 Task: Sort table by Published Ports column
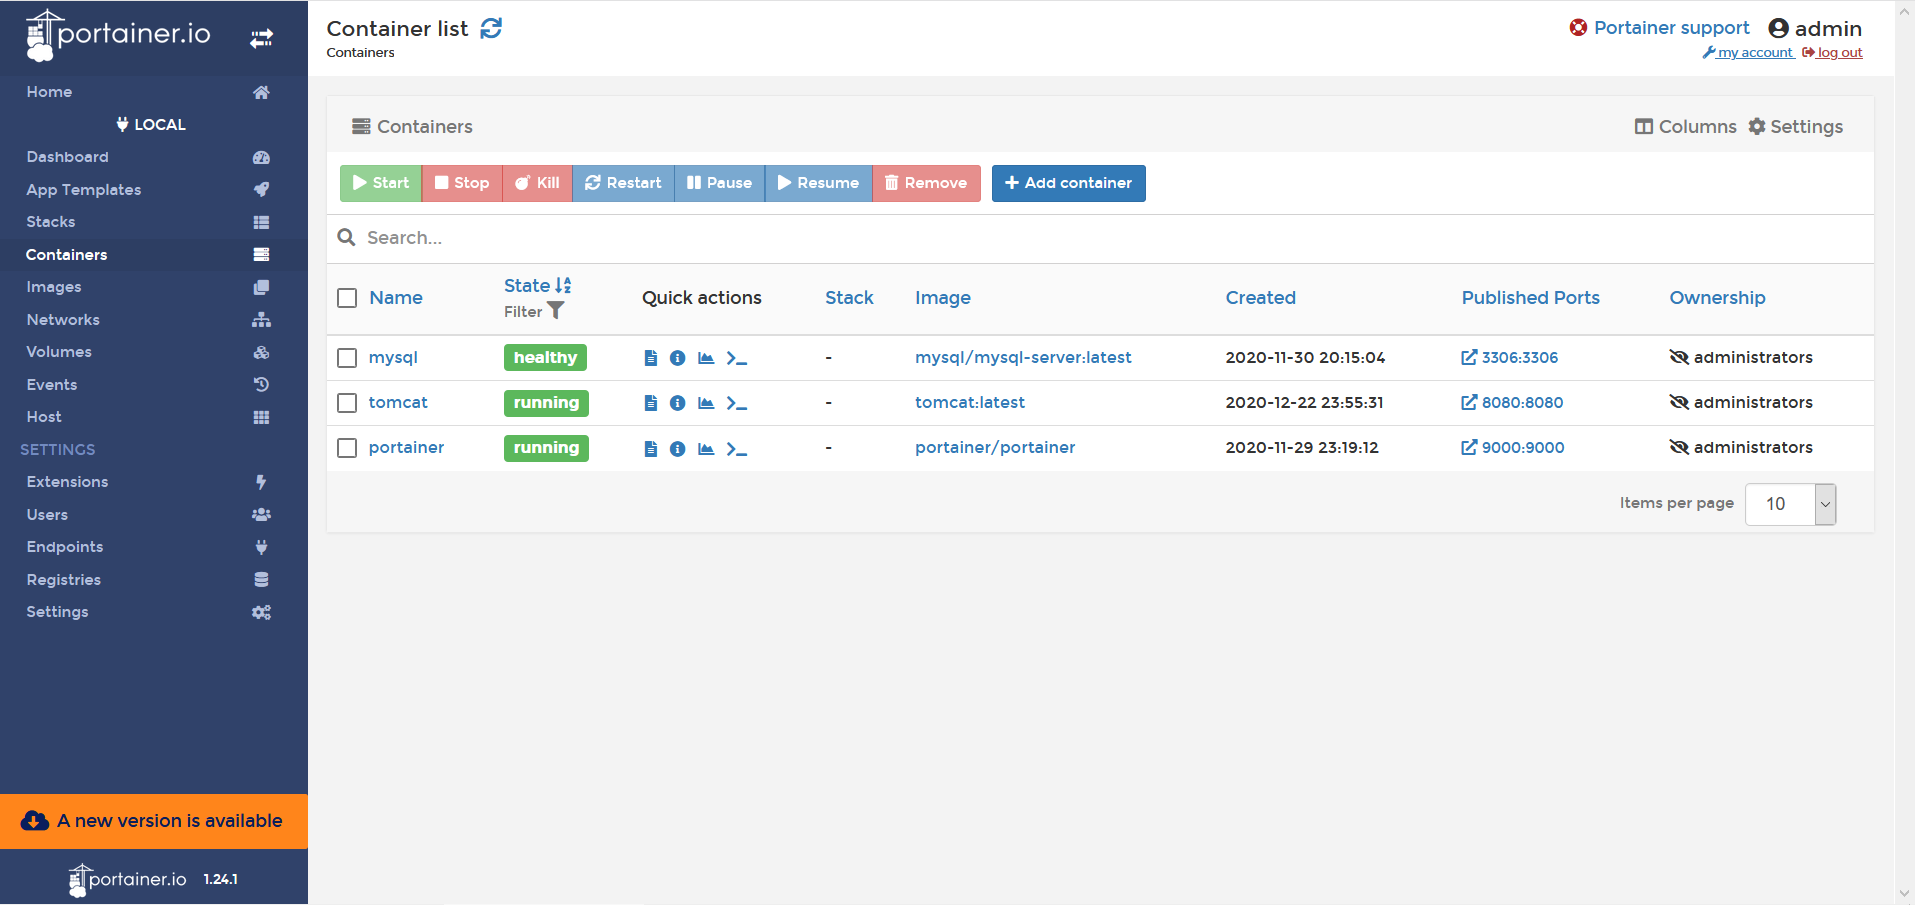click(x=1530, y=298)
